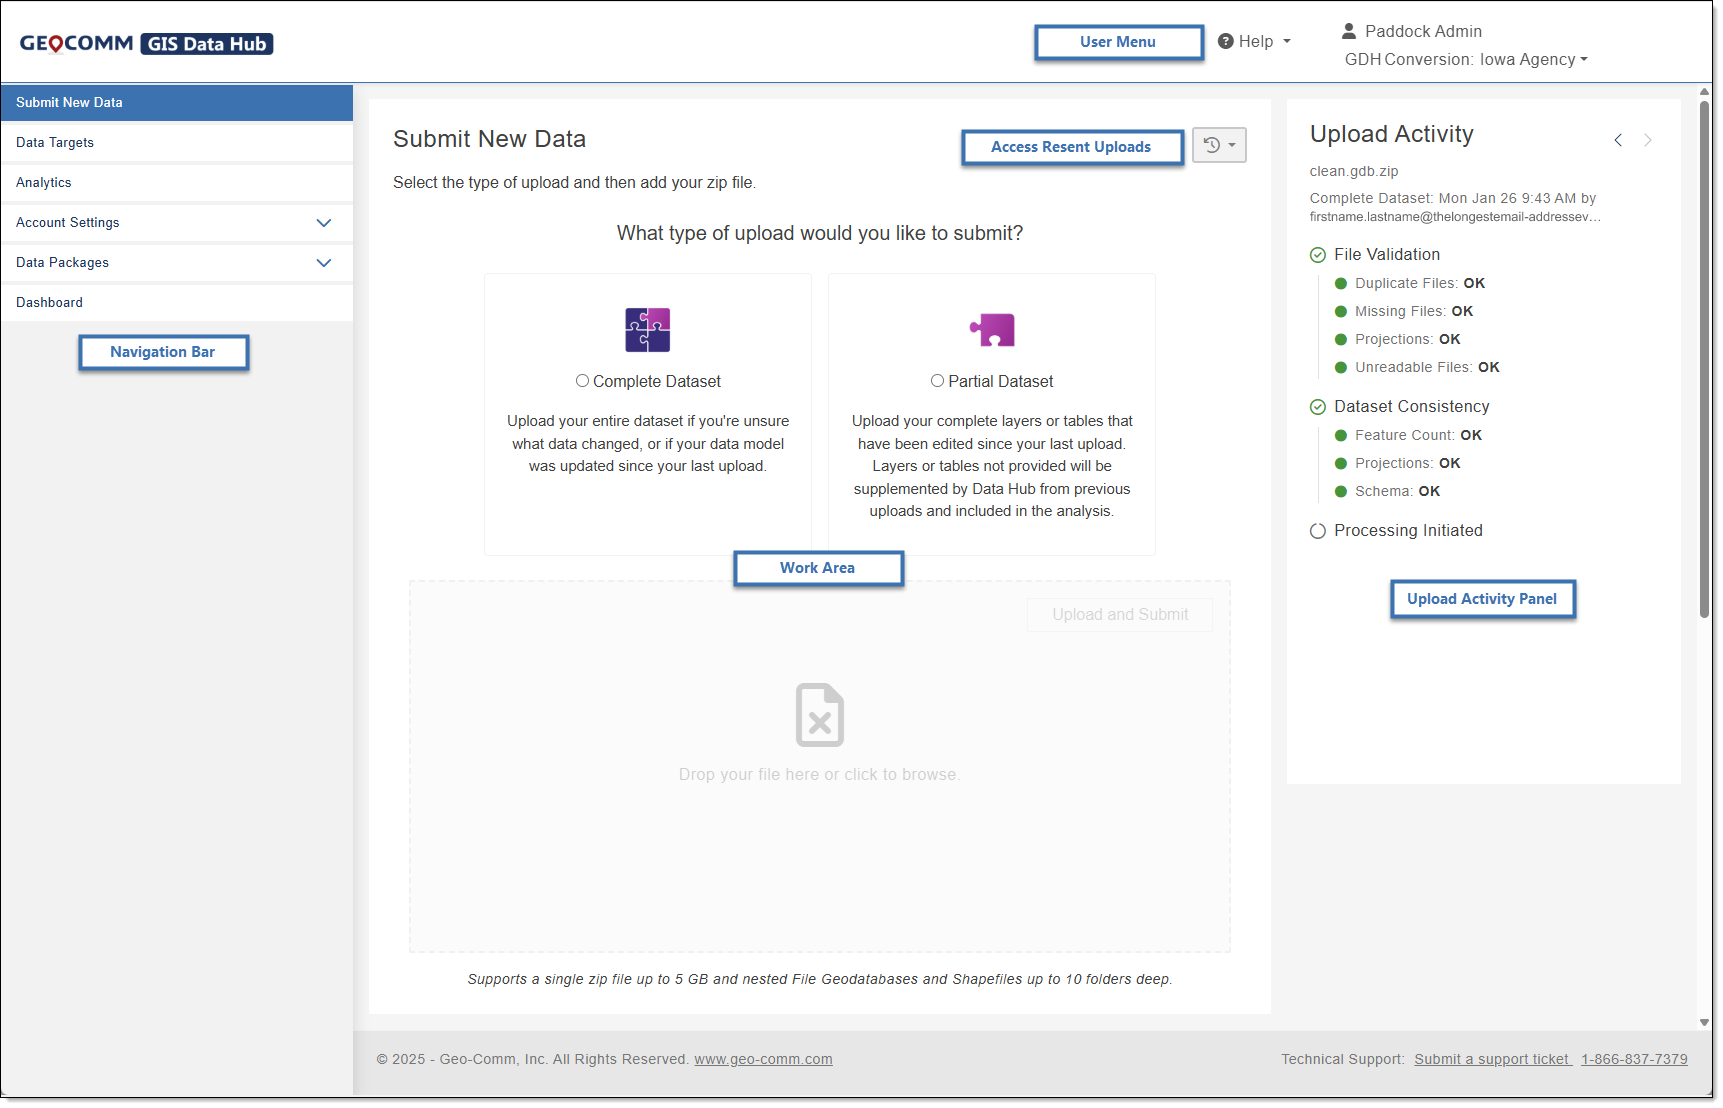
Task: Click the GeoComm GIS Data Hub logo
Action: pos(146,43)
